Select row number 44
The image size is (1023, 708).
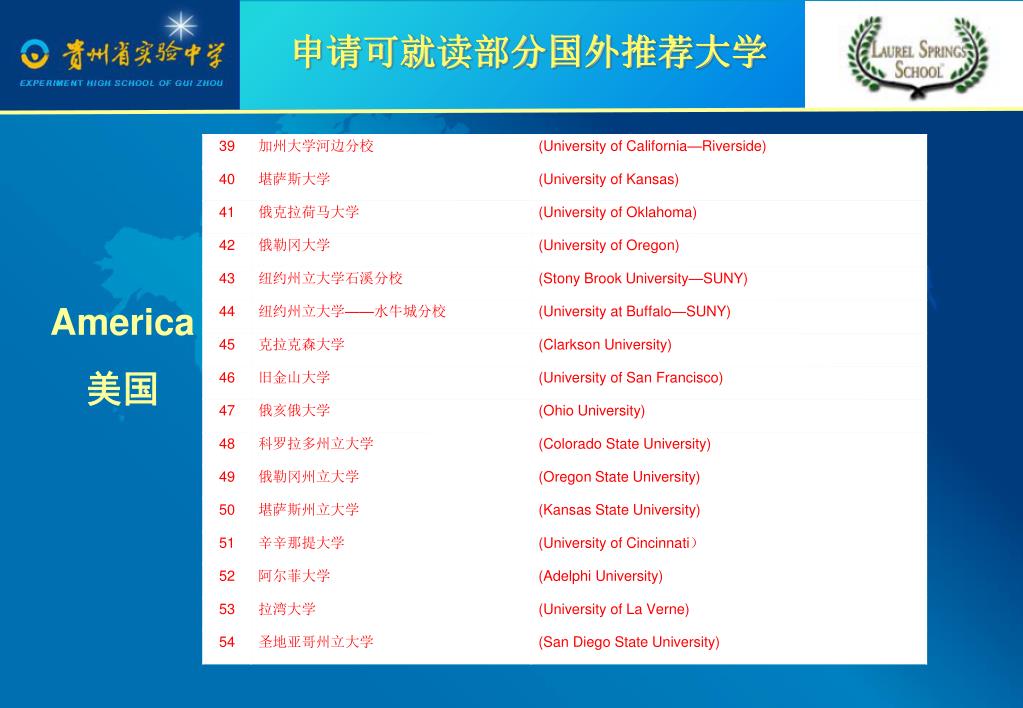point(226,311)
